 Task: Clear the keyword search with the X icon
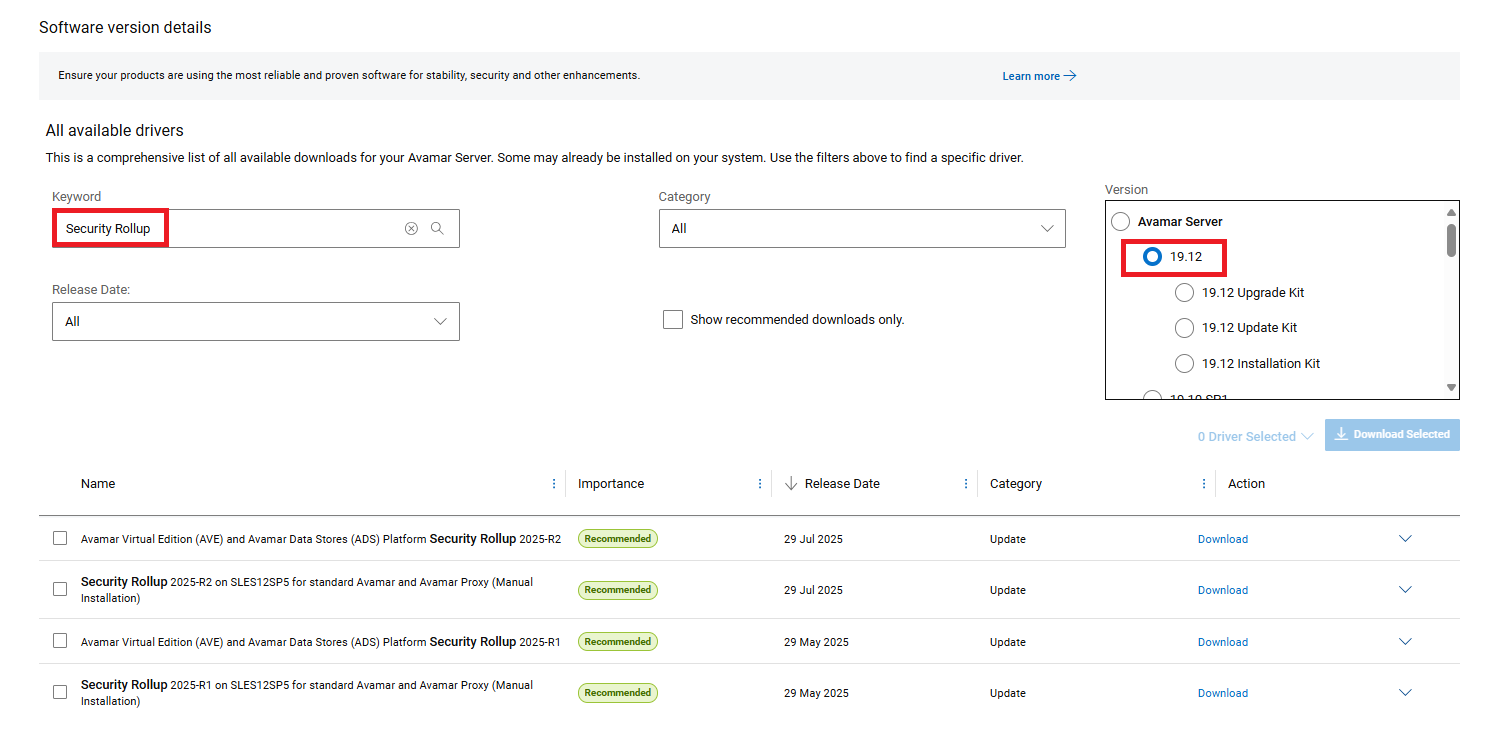point(411,229)
